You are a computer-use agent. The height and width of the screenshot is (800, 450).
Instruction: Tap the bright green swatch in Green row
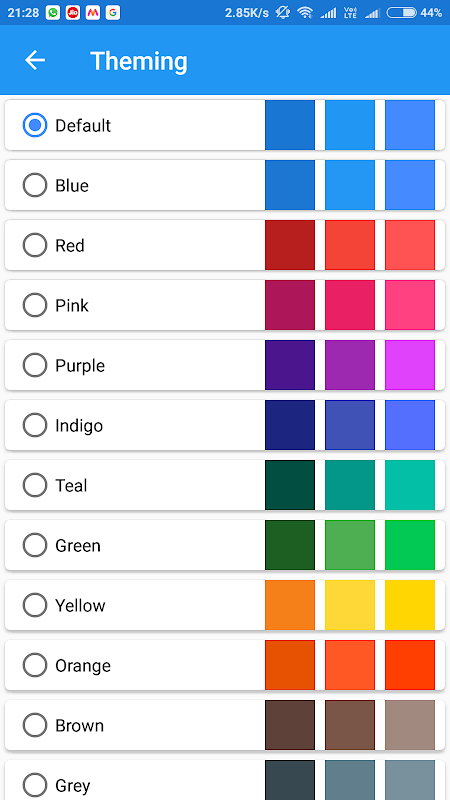click(x=410, y=545)
